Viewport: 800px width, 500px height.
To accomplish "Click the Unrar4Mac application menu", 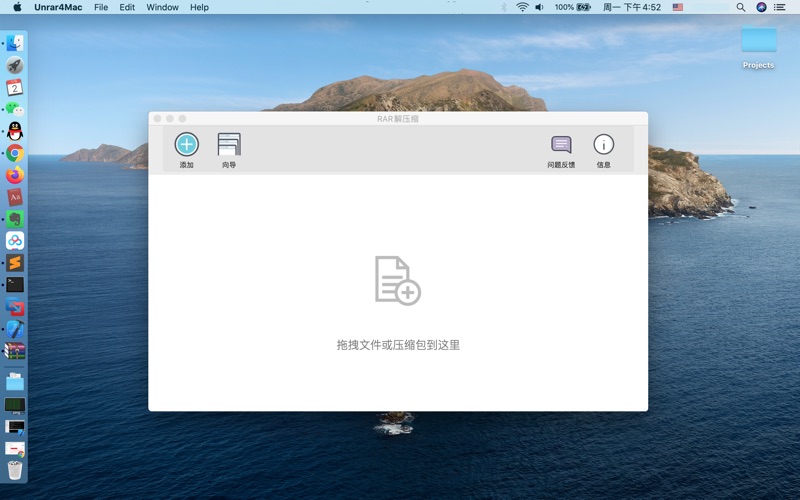I will click(x=58, y=7).
